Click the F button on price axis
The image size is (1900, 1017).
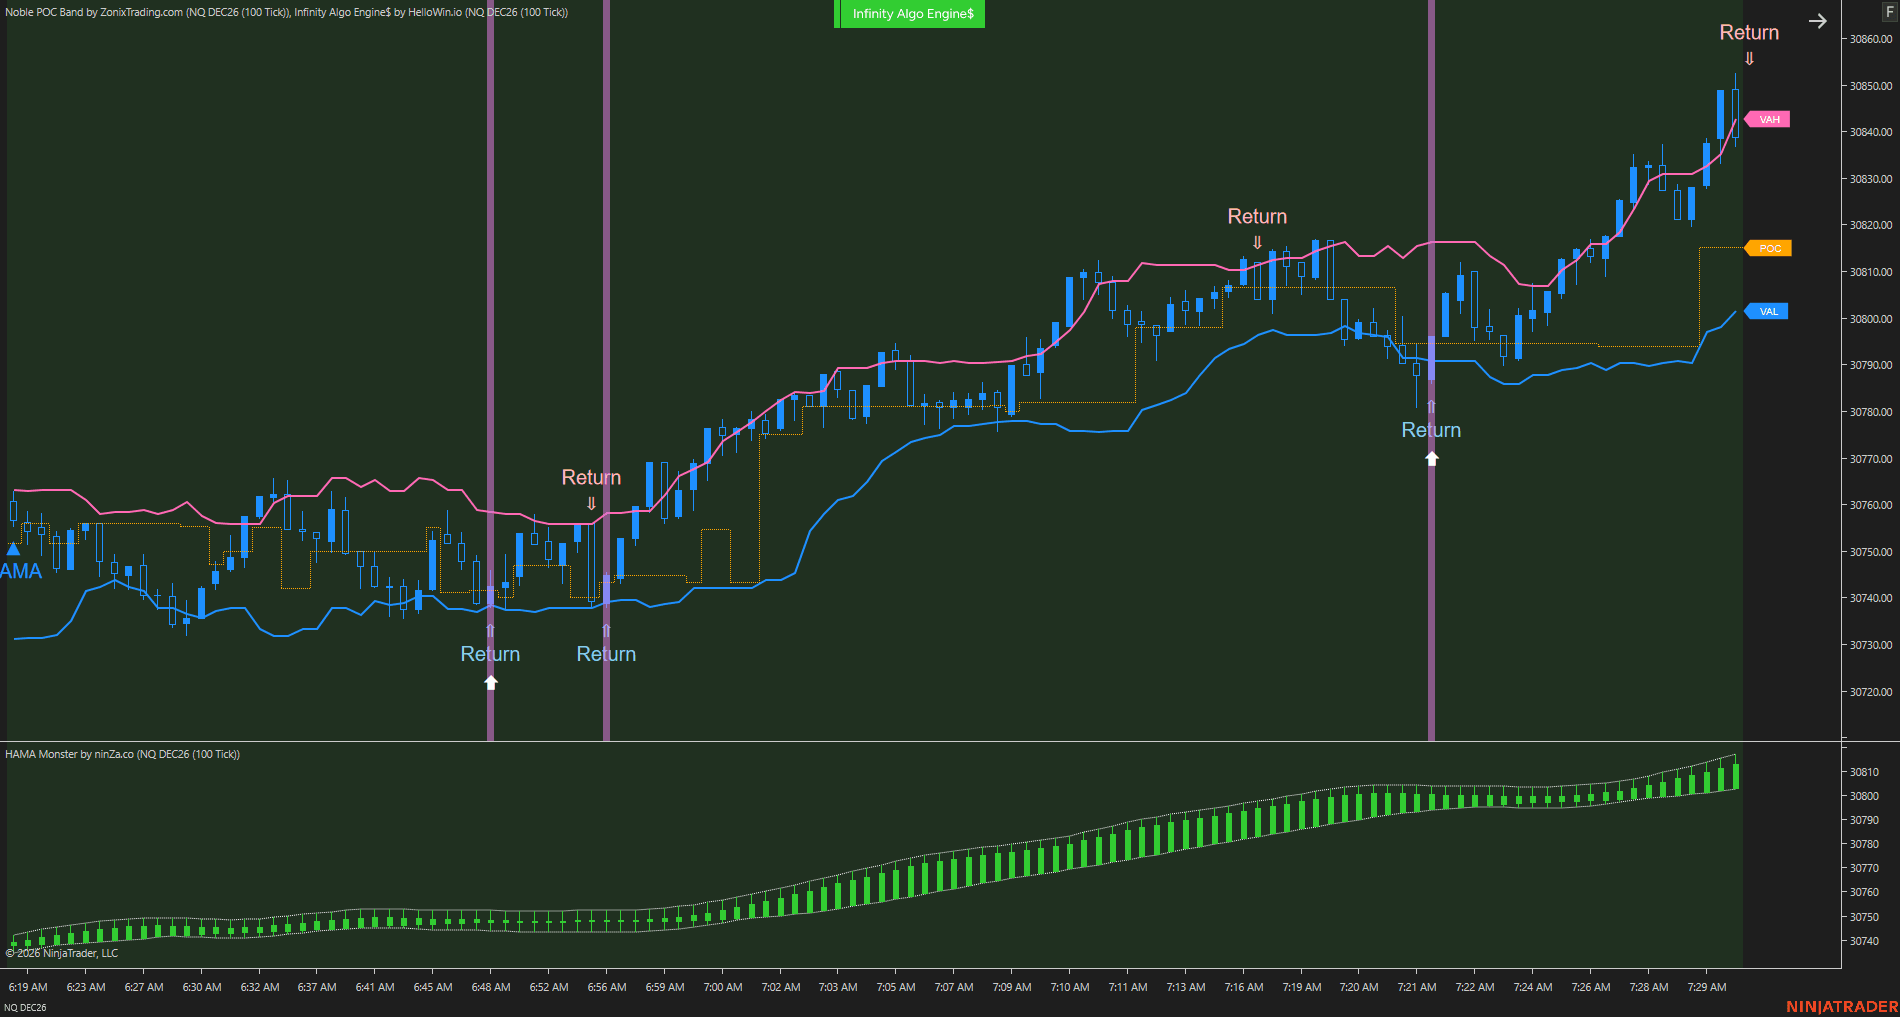click(x=1889, y=12)
